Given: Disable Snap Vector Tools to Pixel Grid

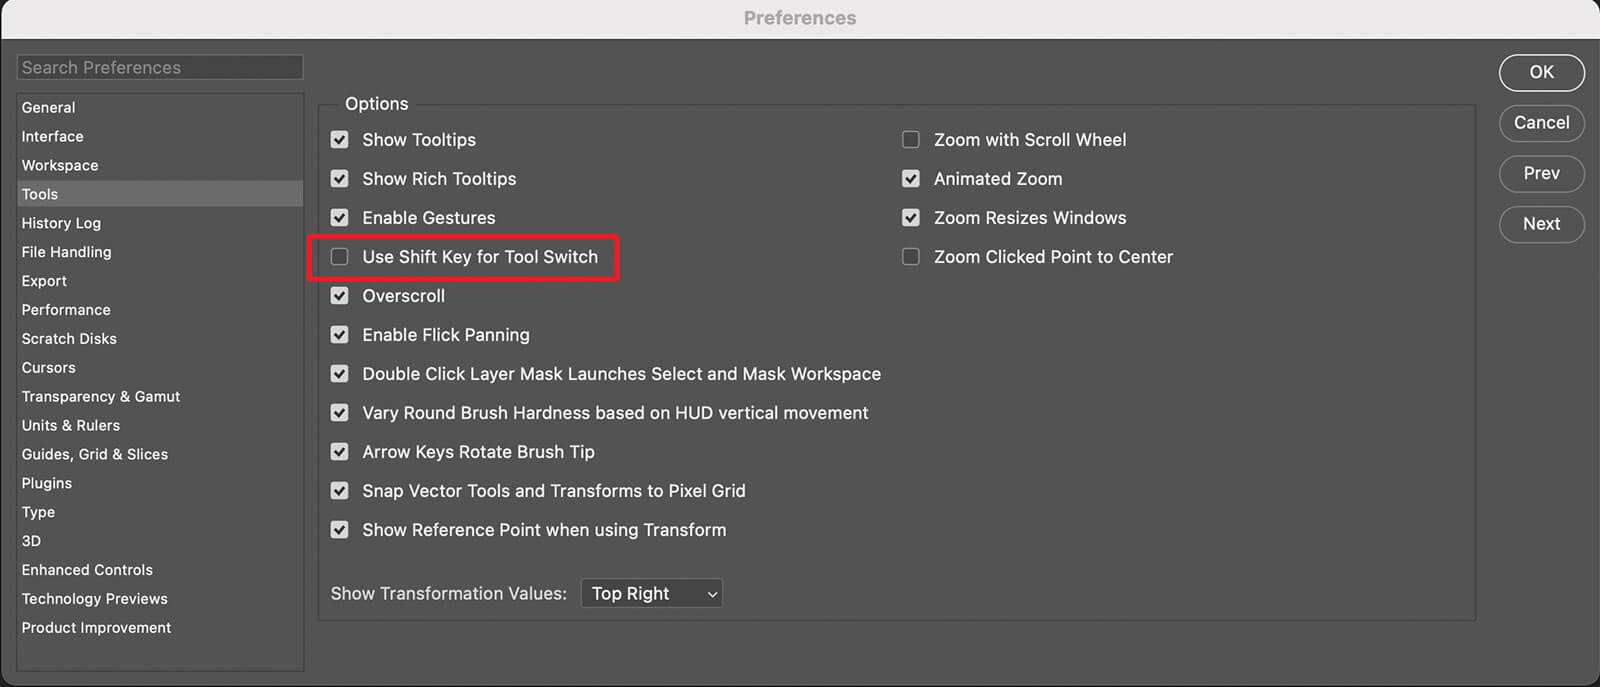Looking at the screenshot, I should tap(340, 491).
